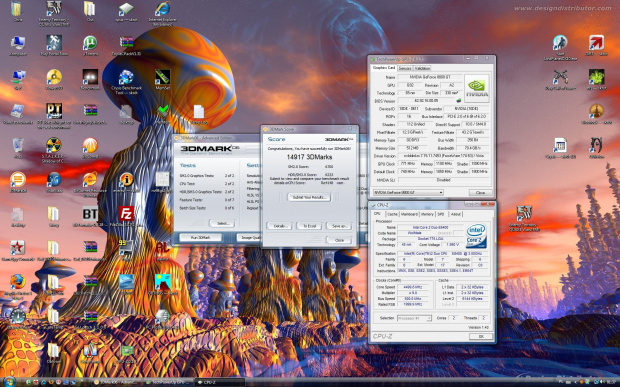Open the Computer desktop icon
Viewport: 620px width, 387px height.
pos(18,42)
